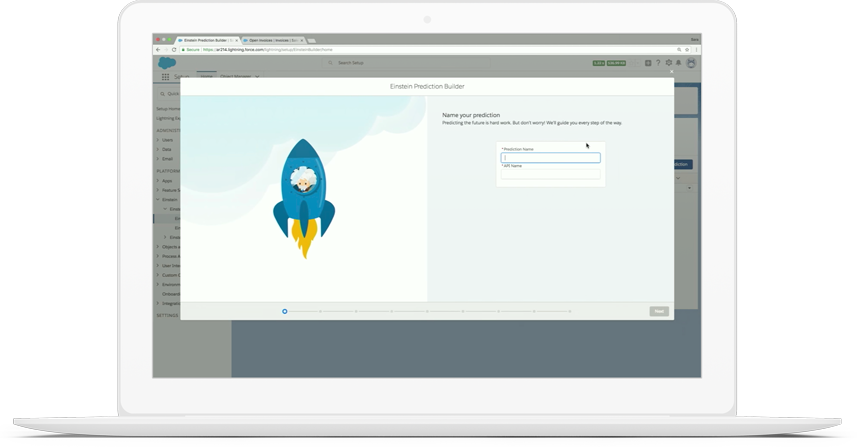This screenshot has height=447, width=857.
Task: Expand the Email tree item
Action: pyautogui.click(x=158, y=158)
